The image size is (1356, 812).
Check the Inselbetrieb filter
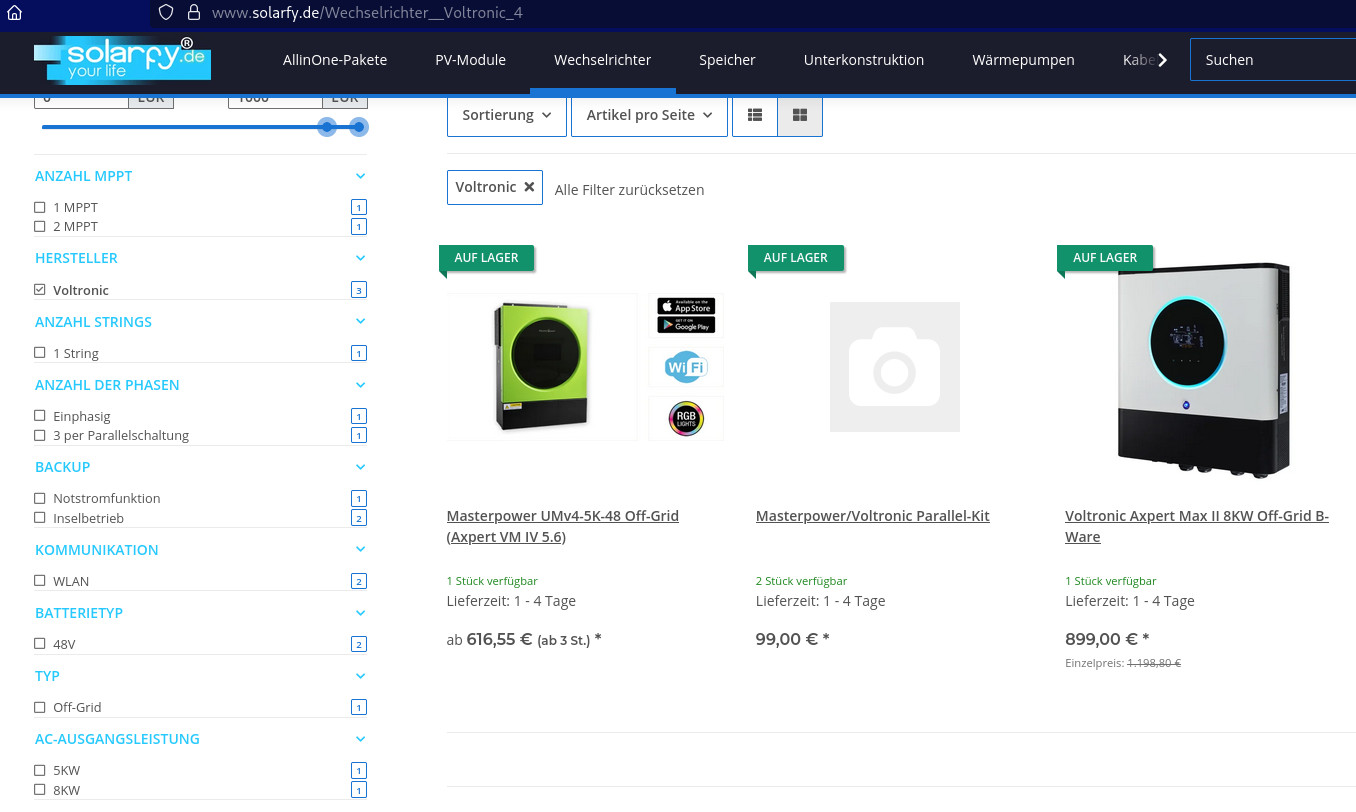[40, 518]
